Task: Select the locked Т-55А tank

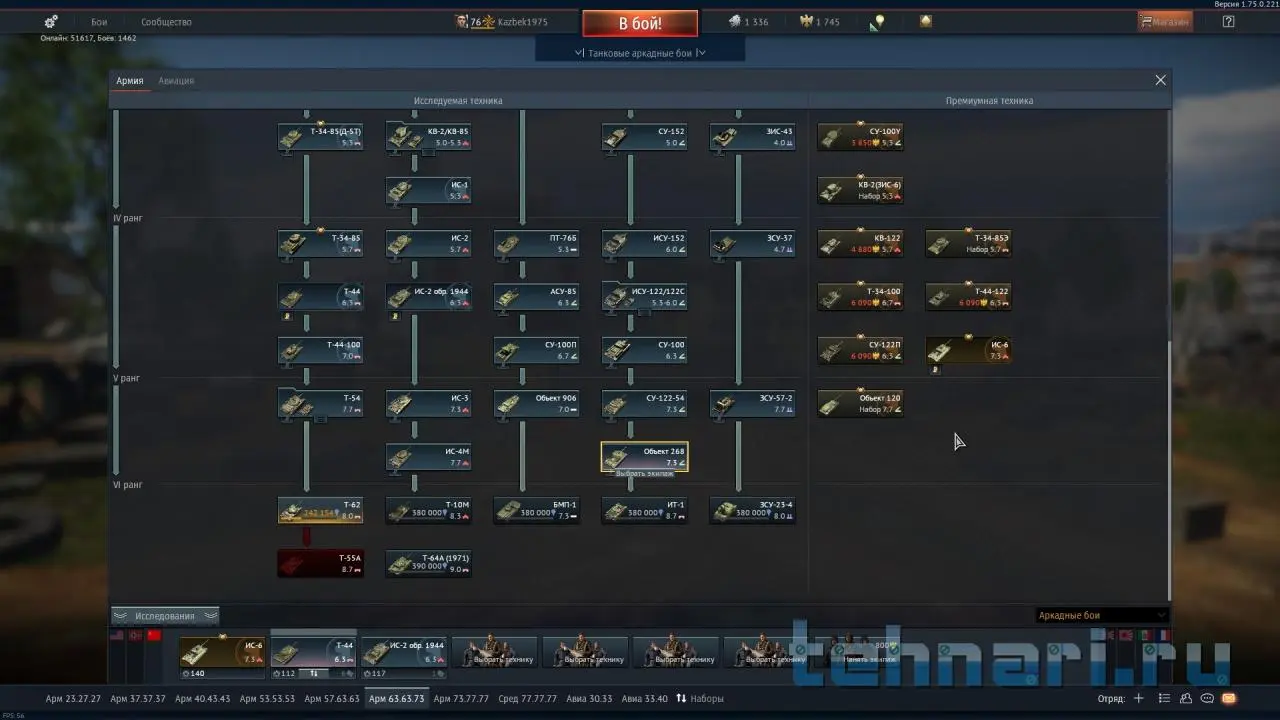Action: pyautogui.click(x=320, y=564)
